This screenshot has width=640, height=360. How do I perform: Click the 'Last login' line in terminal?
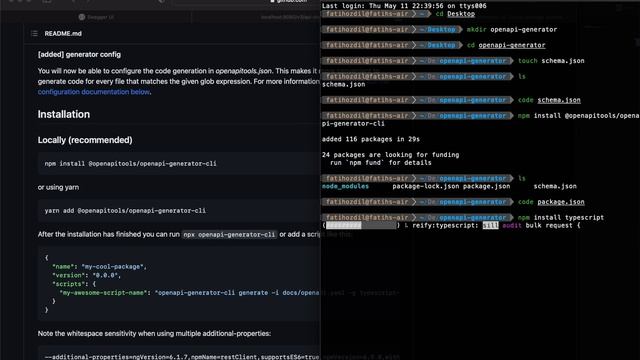(404, 6)
